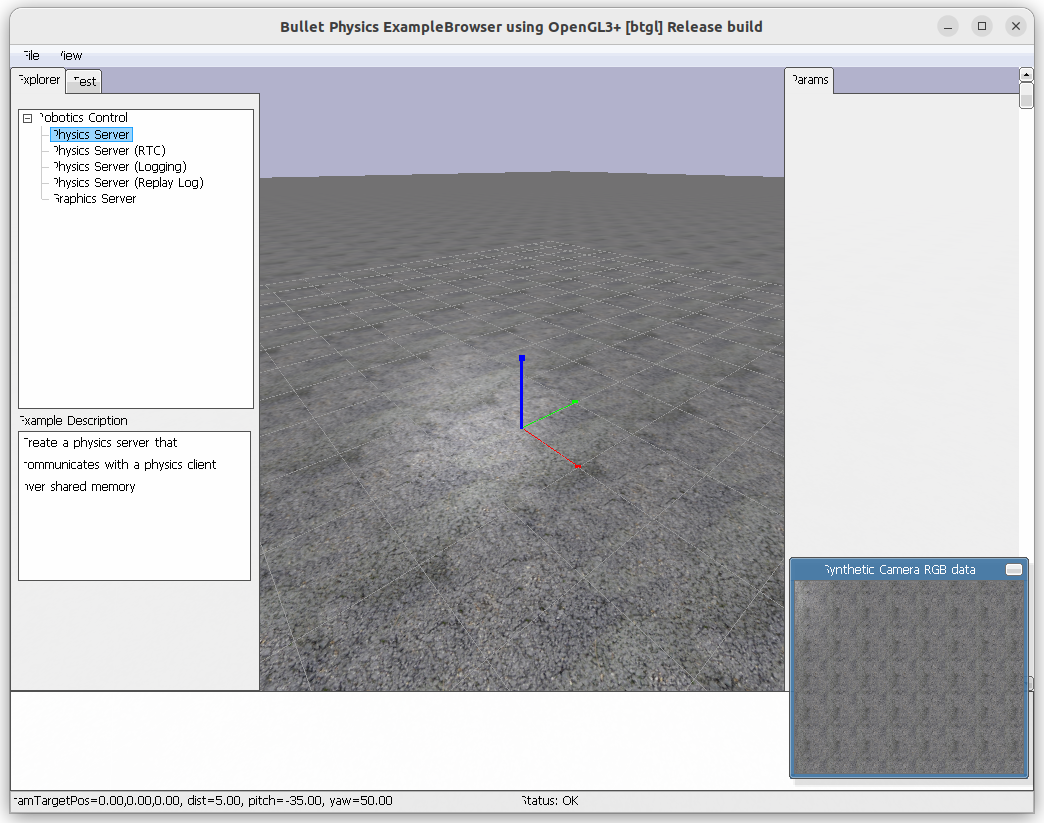Click the Robotics Control category label
This screenshot has height=823, width=1044.
83,118
